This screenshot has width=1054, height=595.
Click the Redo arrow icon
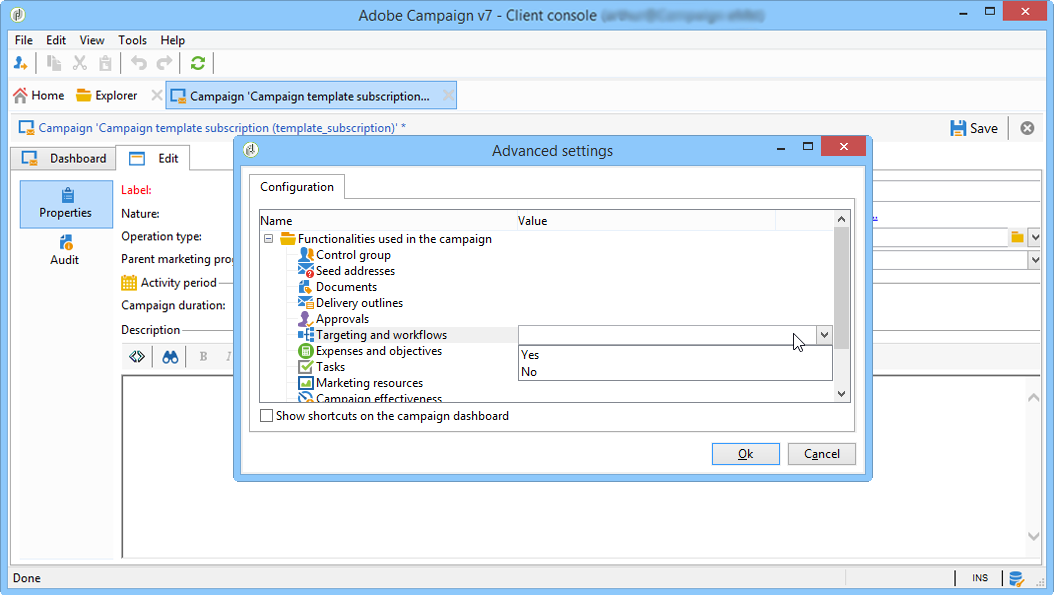(x=164, y=63)
